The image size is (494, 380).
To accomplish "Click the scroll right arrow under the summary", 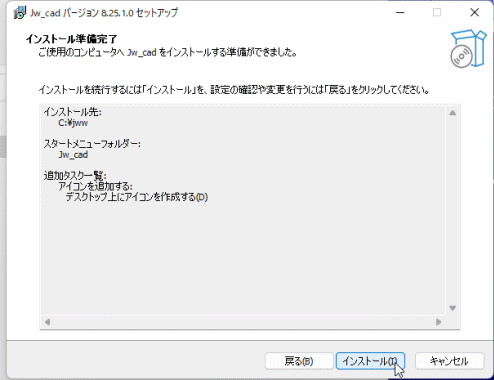I will coord(438,322).
